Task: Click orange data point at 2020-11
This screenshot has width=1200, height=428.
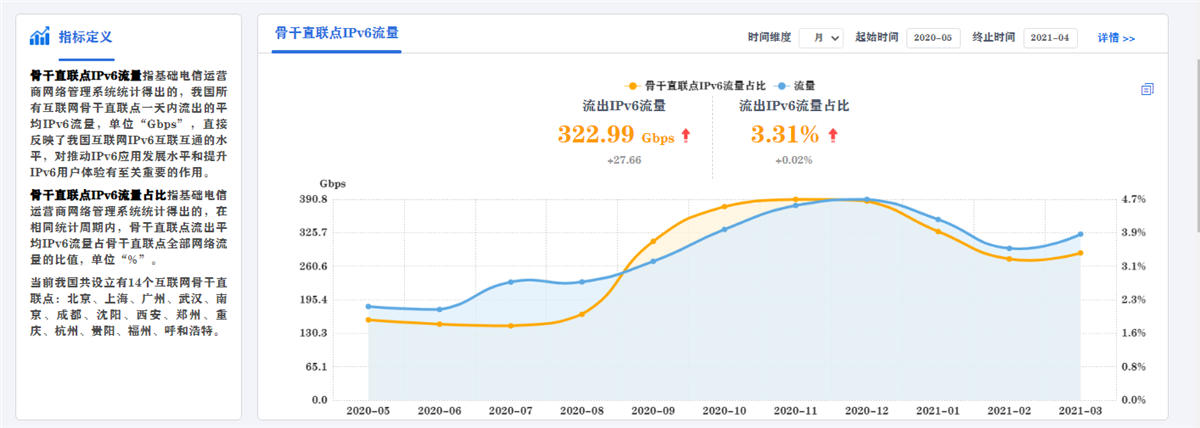Action: coord(796,200)
